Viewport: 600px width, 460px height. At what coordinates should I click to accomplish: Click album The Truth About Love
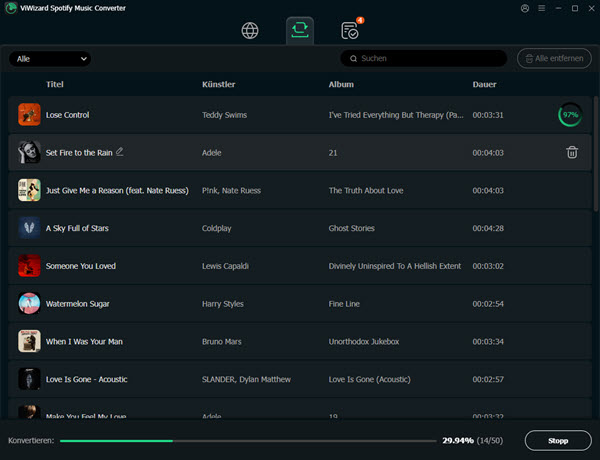coord(366,191)
